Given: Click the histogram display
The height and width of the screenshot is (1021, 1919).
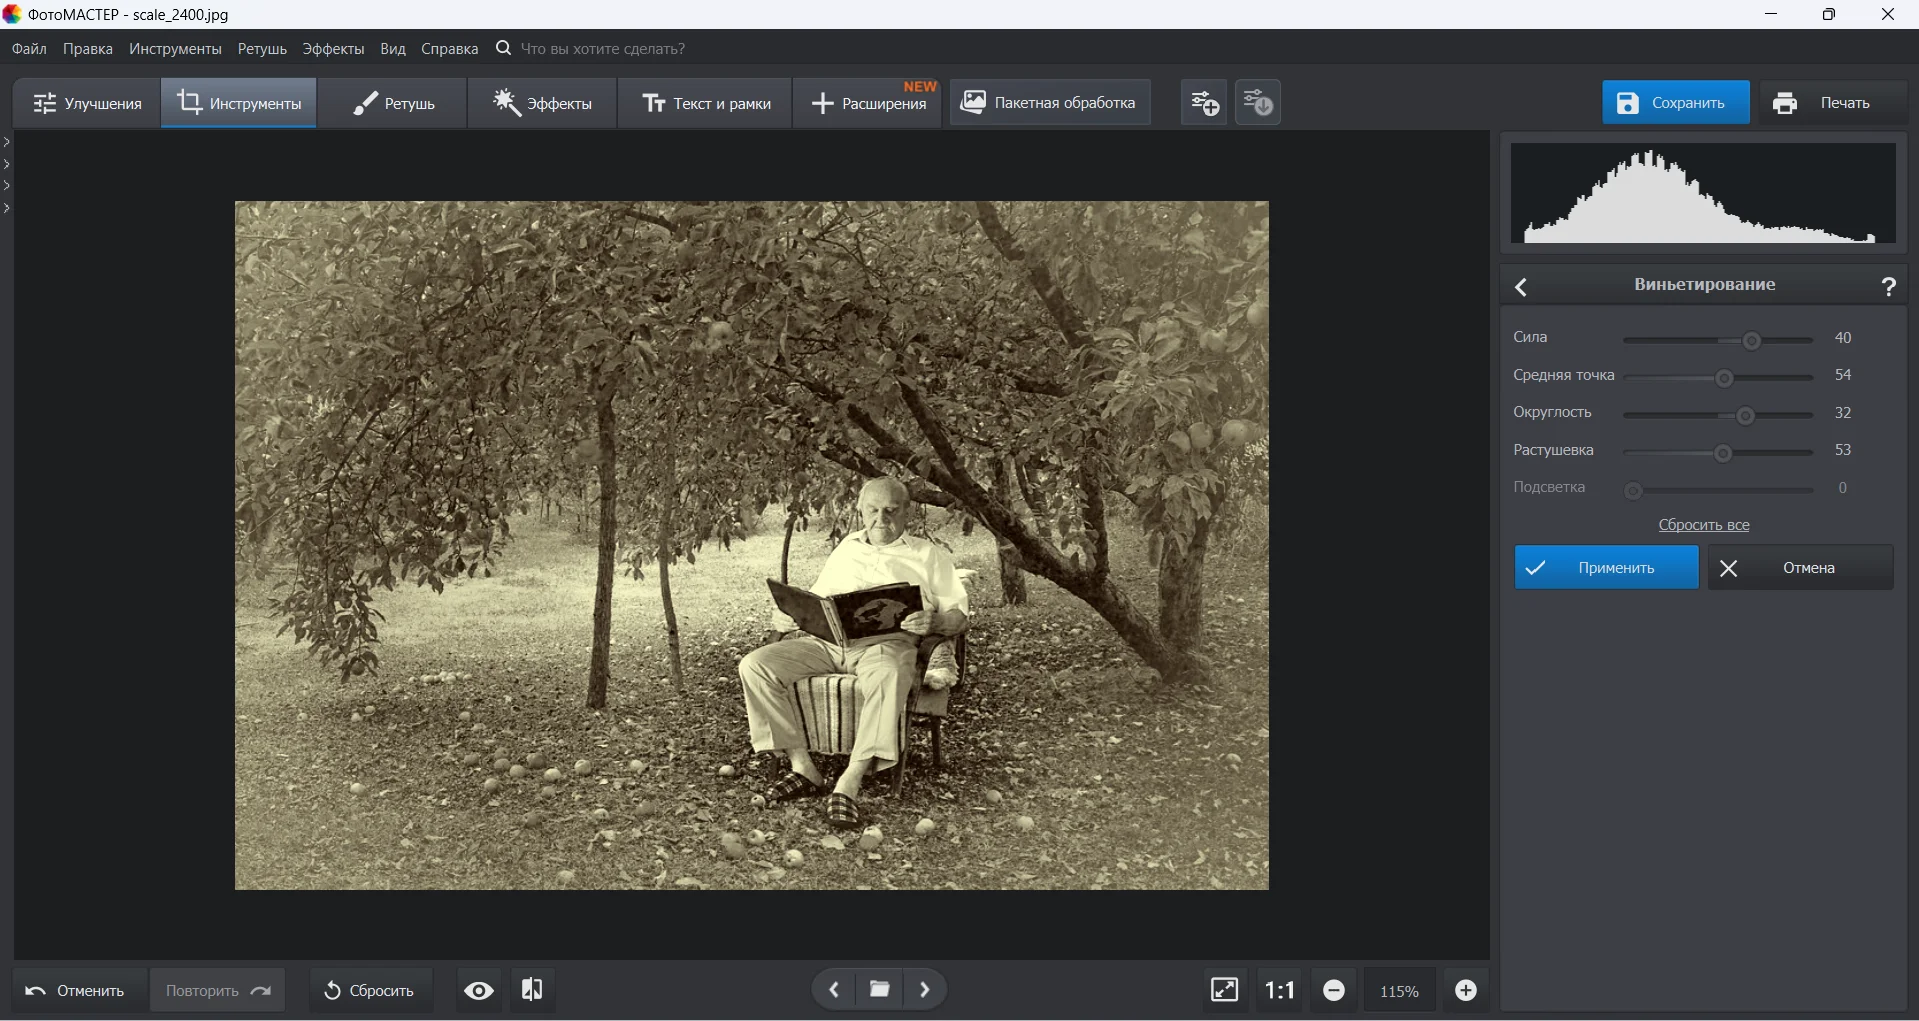Looking at the screenshot, I should (x=1703, y=193).
